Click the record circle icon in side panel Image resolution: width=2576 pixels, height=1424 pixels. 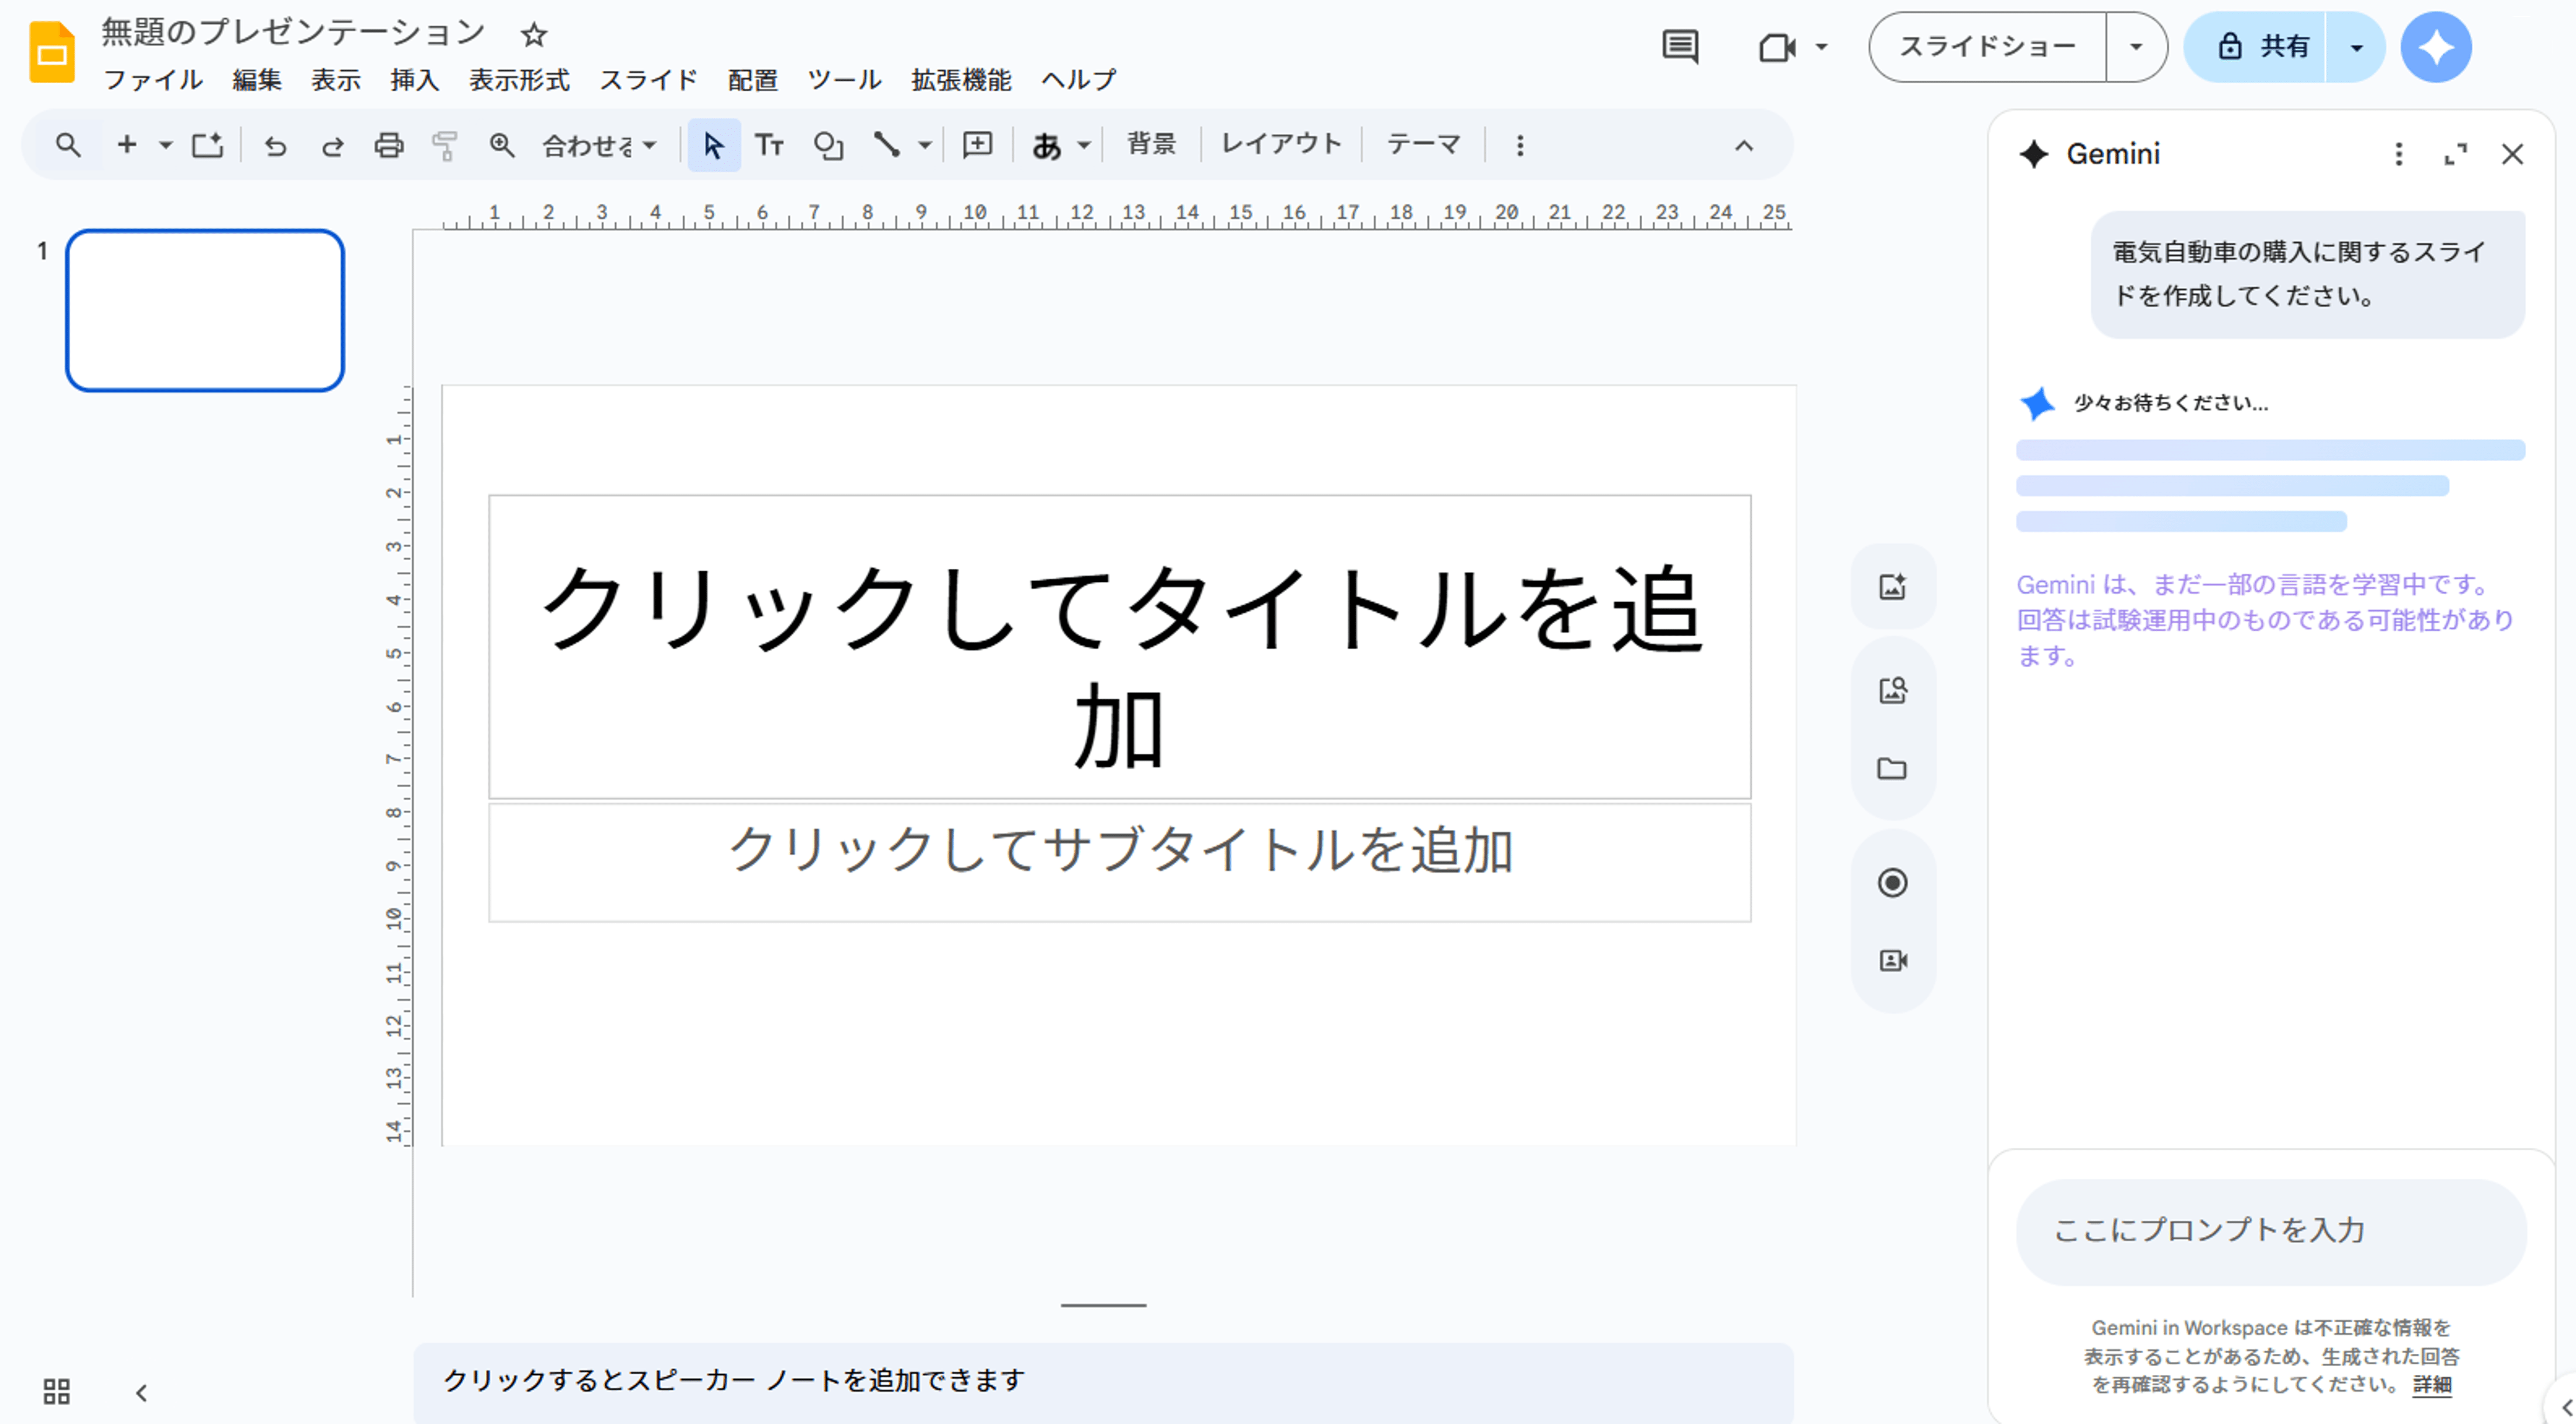click(x=1891, y=883)
